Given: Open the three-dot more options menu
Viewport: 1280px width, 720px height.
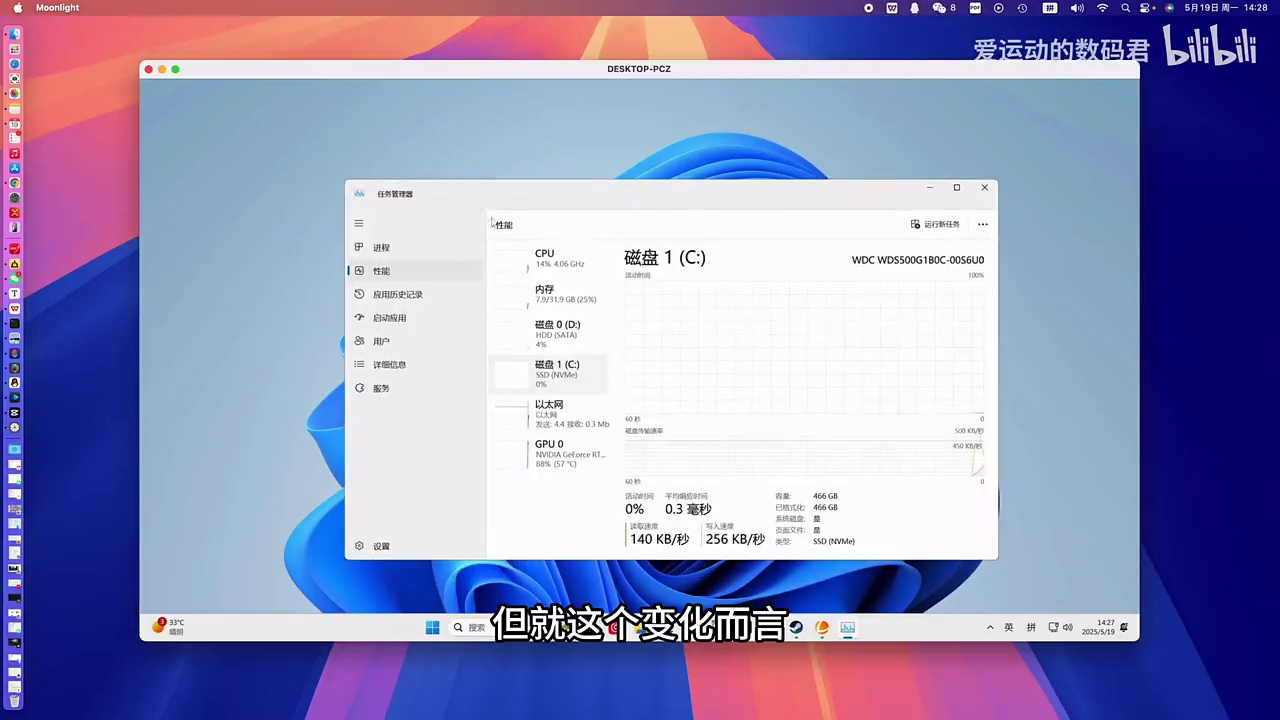Looking at the screenshot, I should (x=983, y=224).
